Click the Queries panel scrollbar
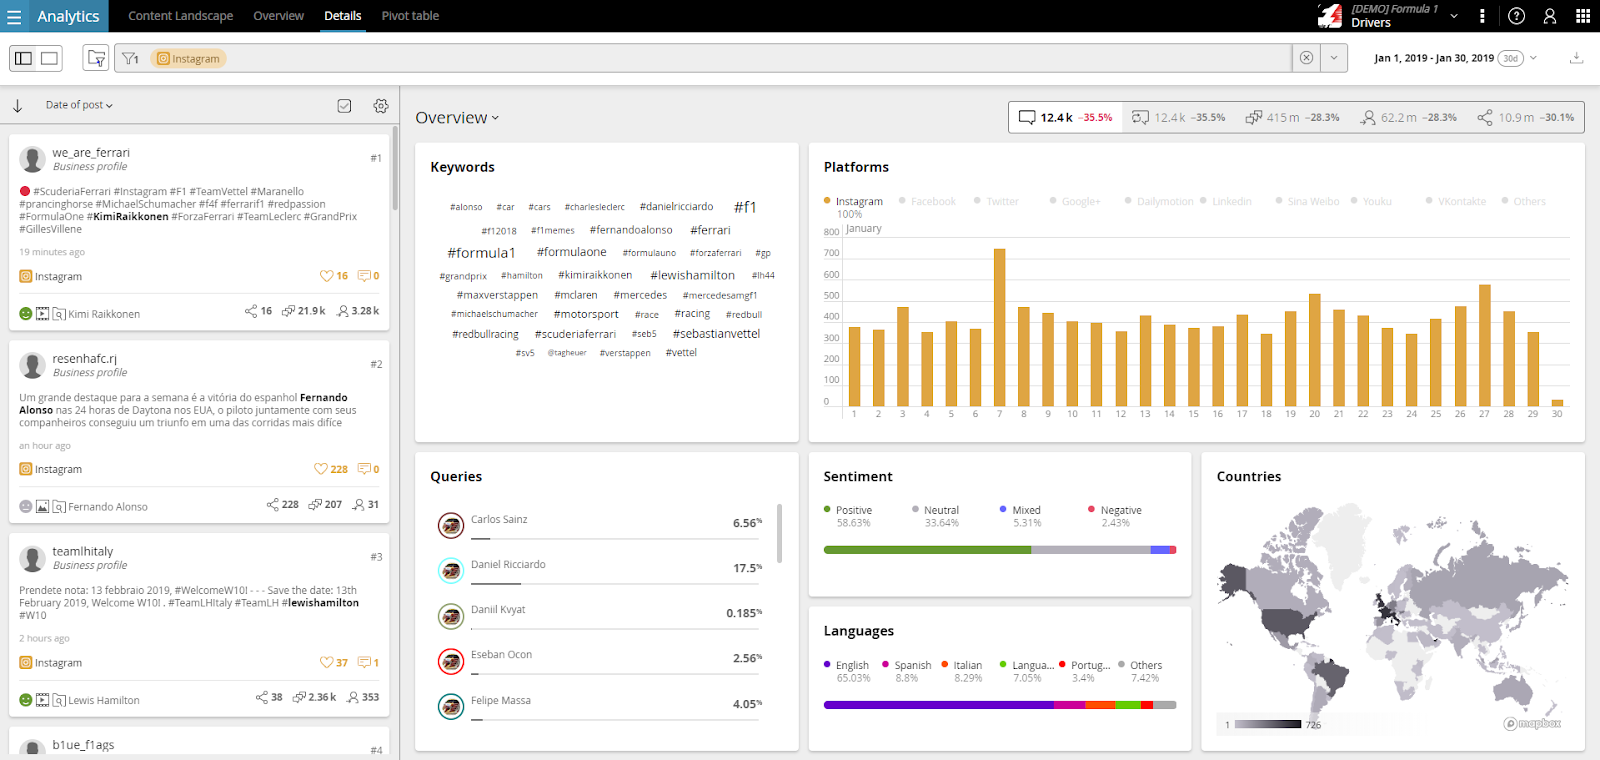Screen dimensions: 1600x760 coord(779,533)
